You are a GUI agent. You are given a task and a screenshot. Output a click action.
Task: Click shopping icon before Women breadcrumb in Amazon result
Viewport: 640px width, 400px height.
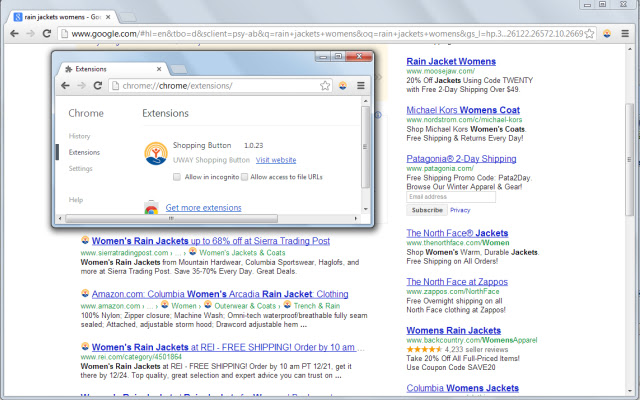pos(164,304)
